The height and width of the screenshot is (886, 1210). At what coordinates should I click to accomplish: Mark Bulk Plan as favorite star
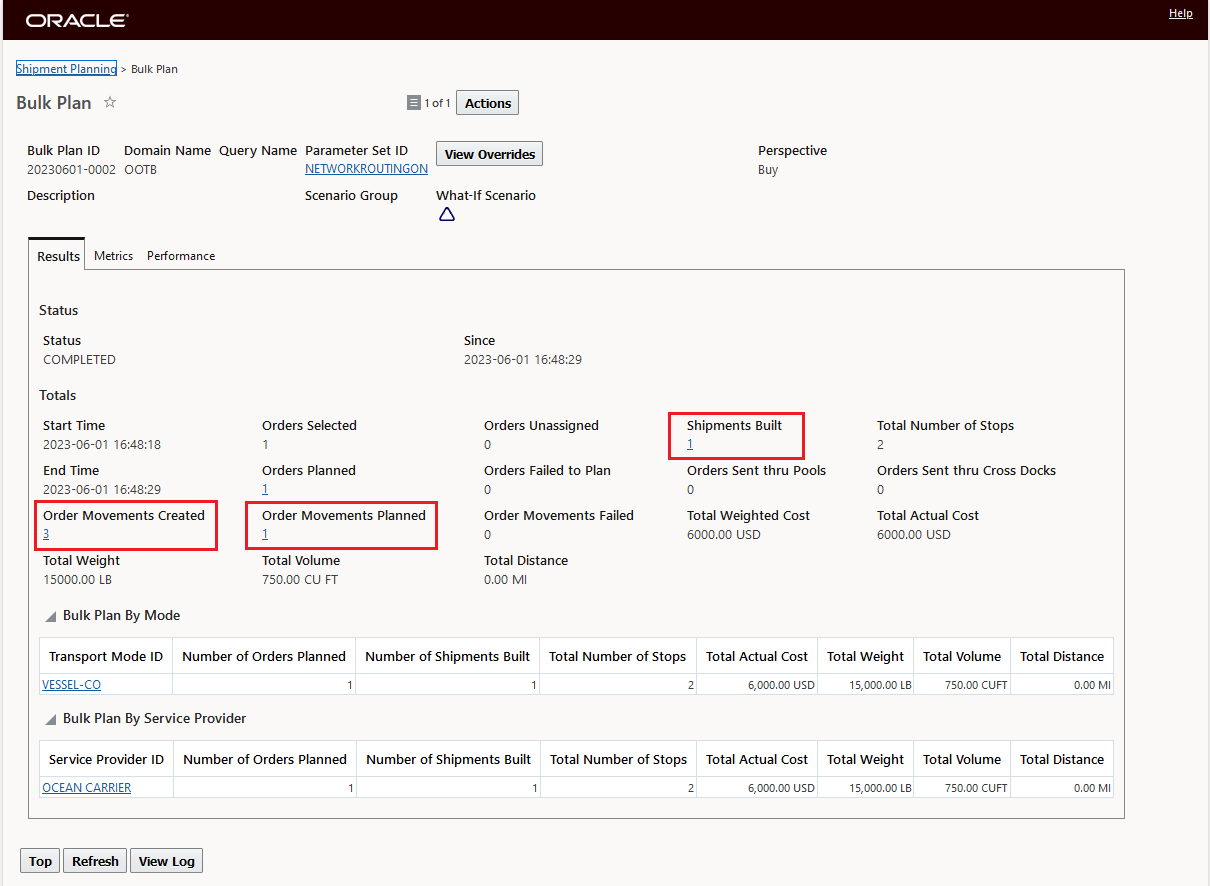click(110, 103)
